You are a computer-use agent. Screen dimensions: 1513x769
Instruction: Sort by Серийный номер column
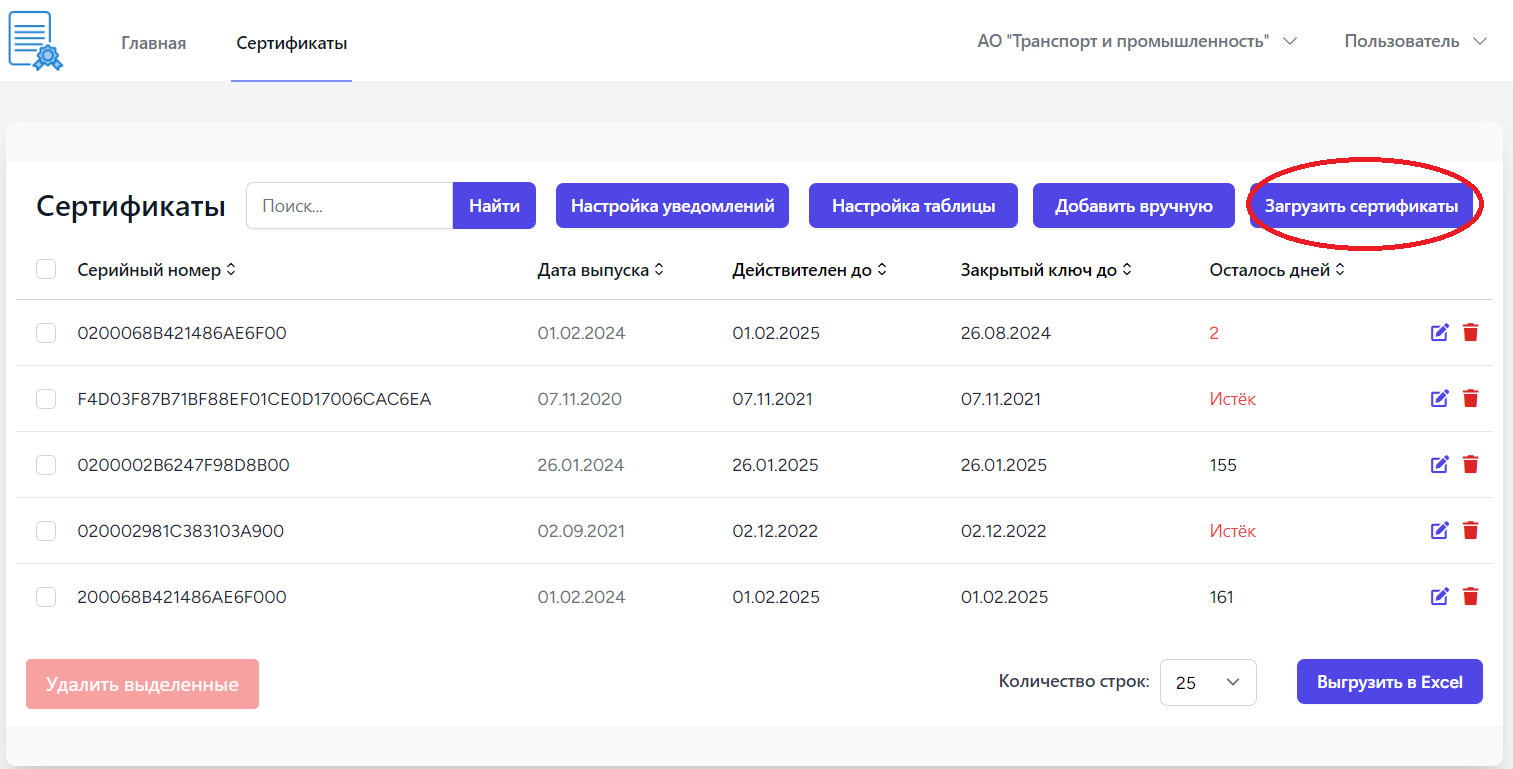click(156, 270)
